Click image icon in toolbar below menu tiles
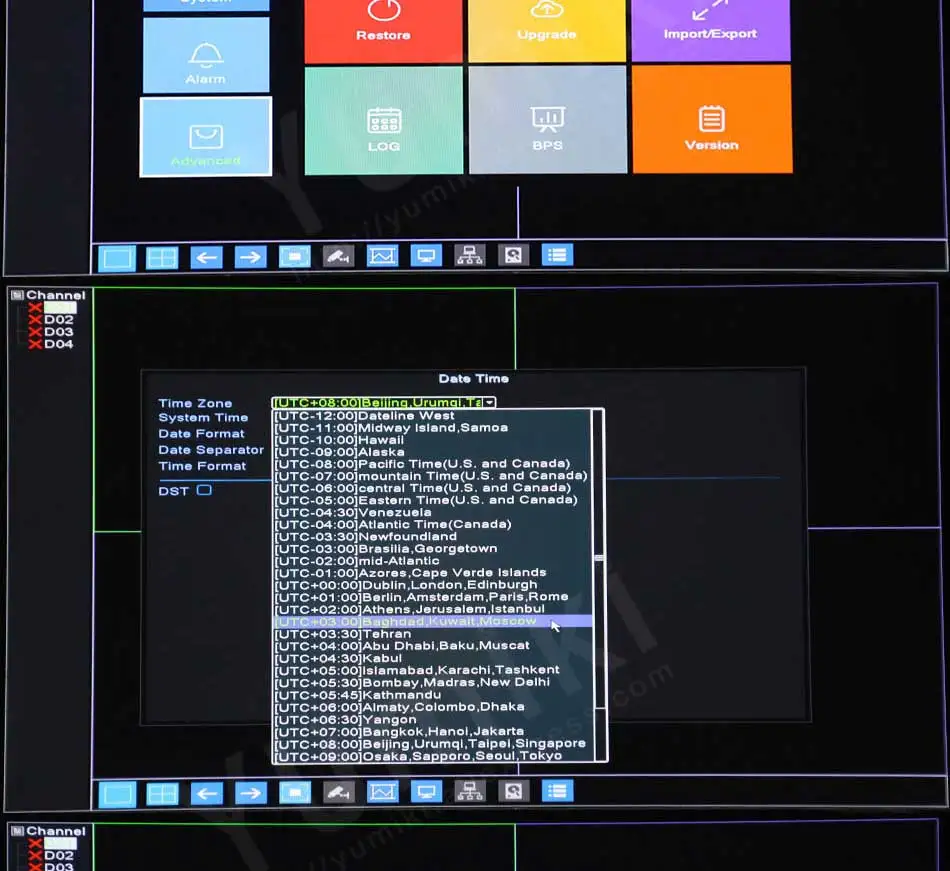Image resolution: width=950 pixels, height=871 pixels. point(382,256)
